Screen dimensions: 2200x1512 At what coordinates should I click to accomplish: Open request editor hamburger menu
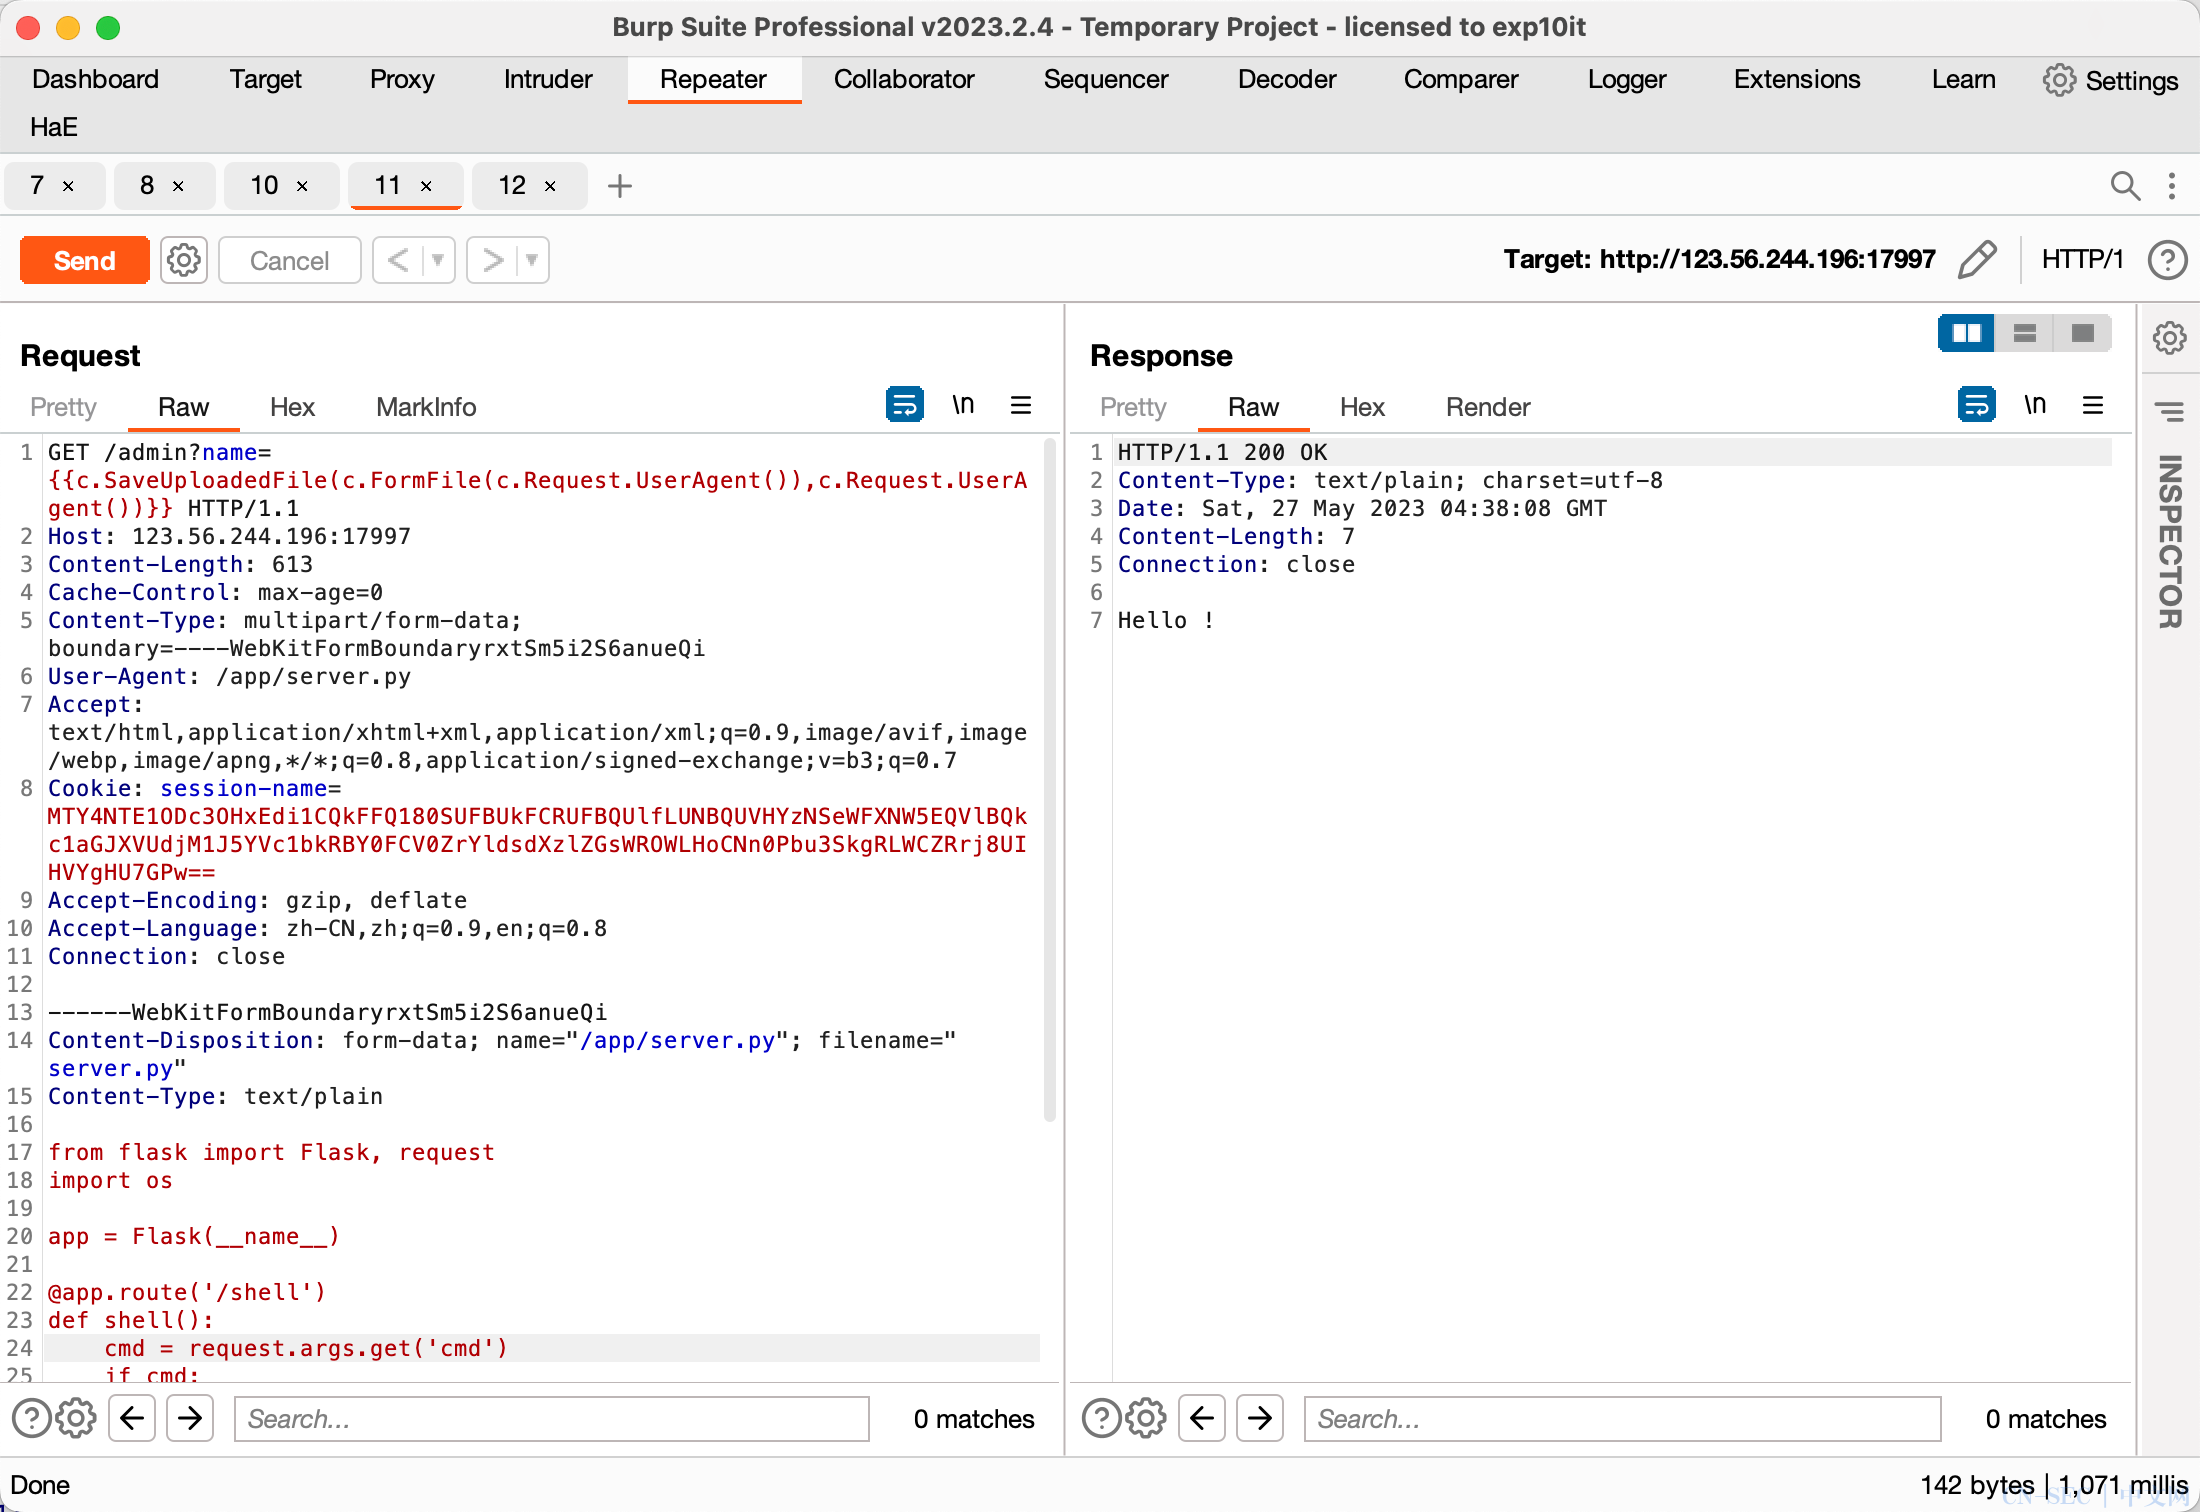(x=1021, y=405)
